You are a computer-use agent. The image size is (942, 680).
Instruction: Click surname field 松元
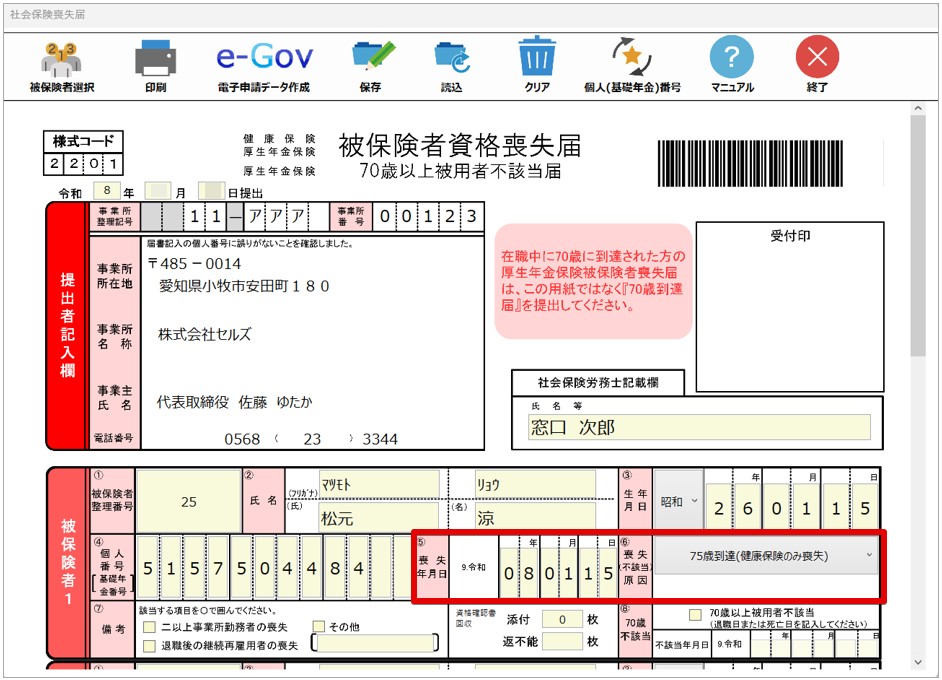pyautogui.click(x=379, y=518)
